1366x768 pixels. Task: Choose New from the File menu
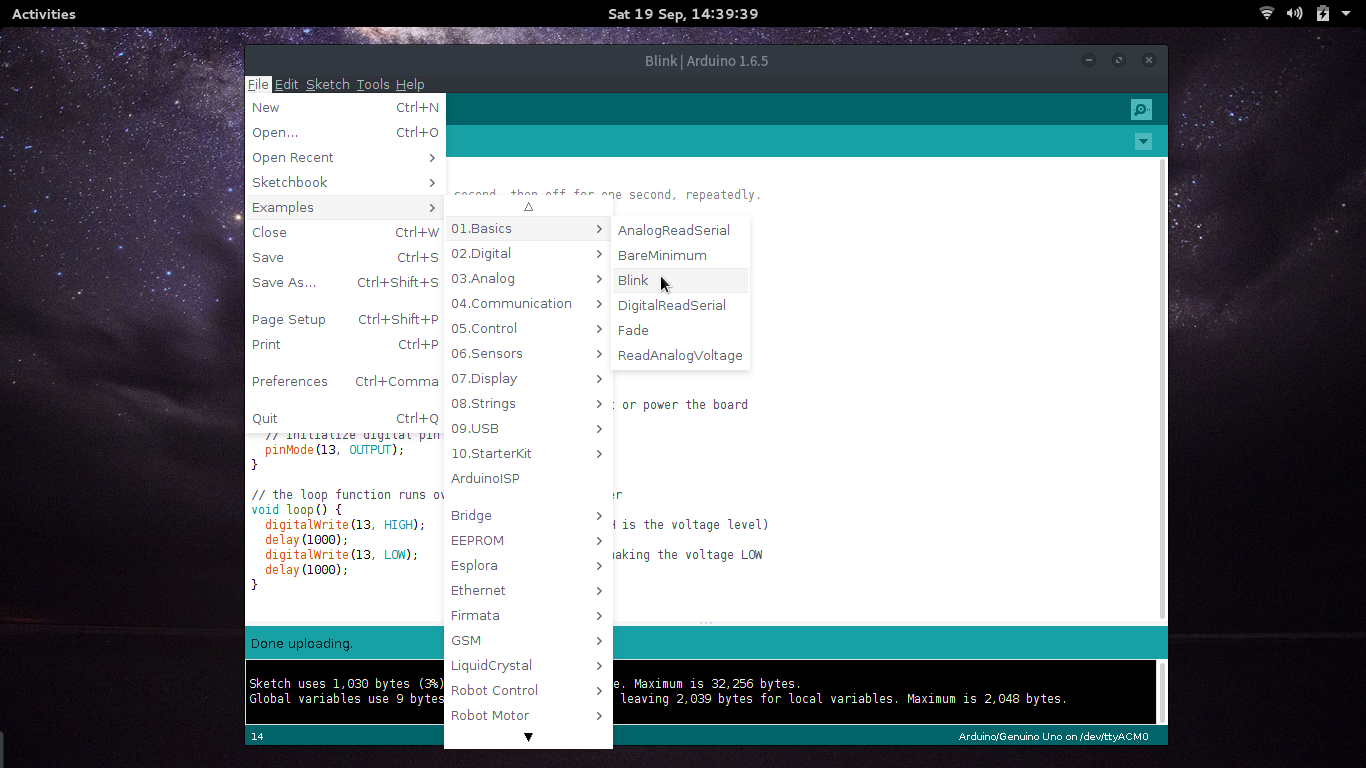tap(345, 108)
